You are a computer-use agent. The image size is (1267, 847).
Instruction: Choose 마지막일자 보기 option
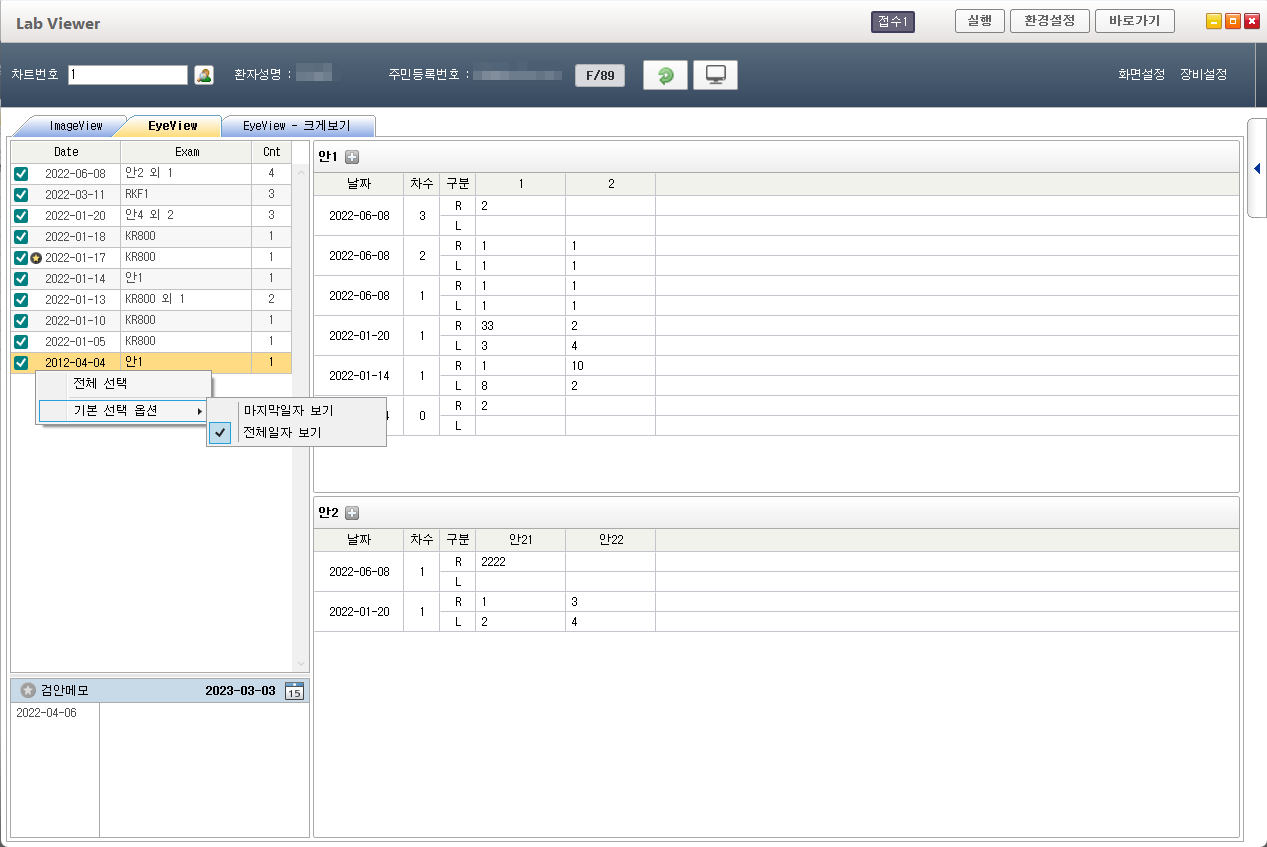[x=289, y=411]
